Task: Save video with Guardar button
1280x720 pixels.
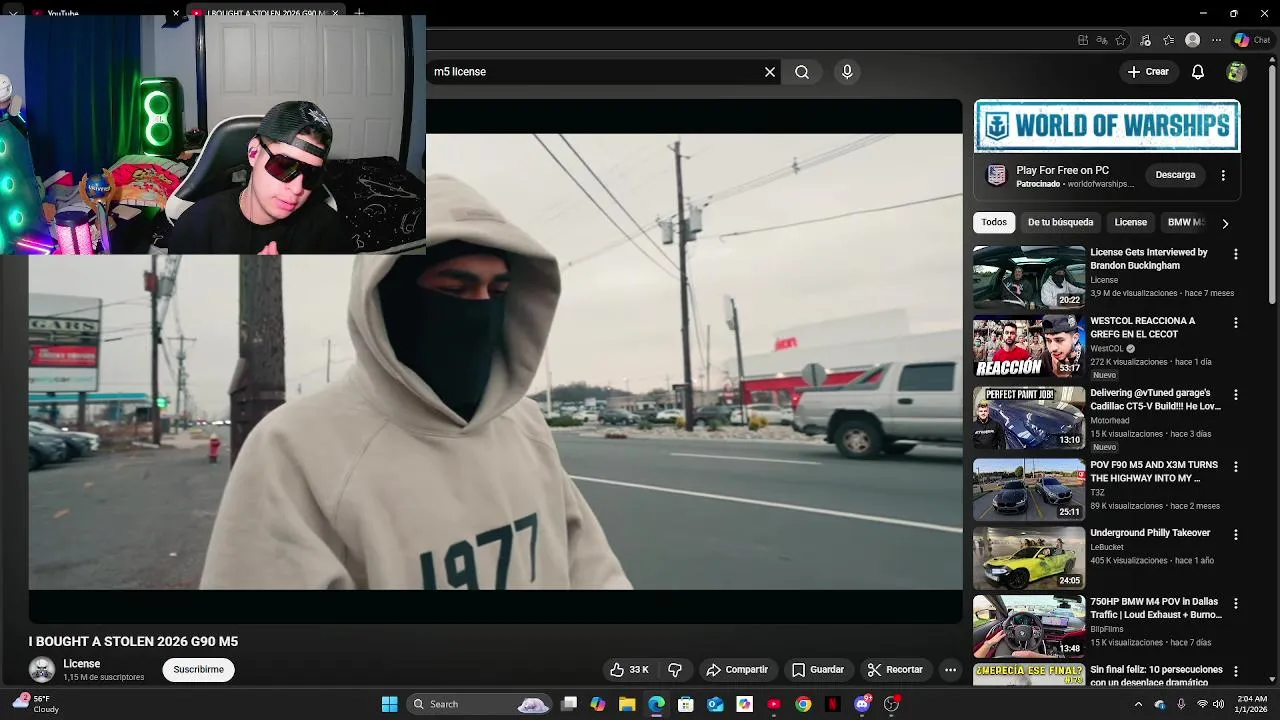Action: click(x=818, y=670)
